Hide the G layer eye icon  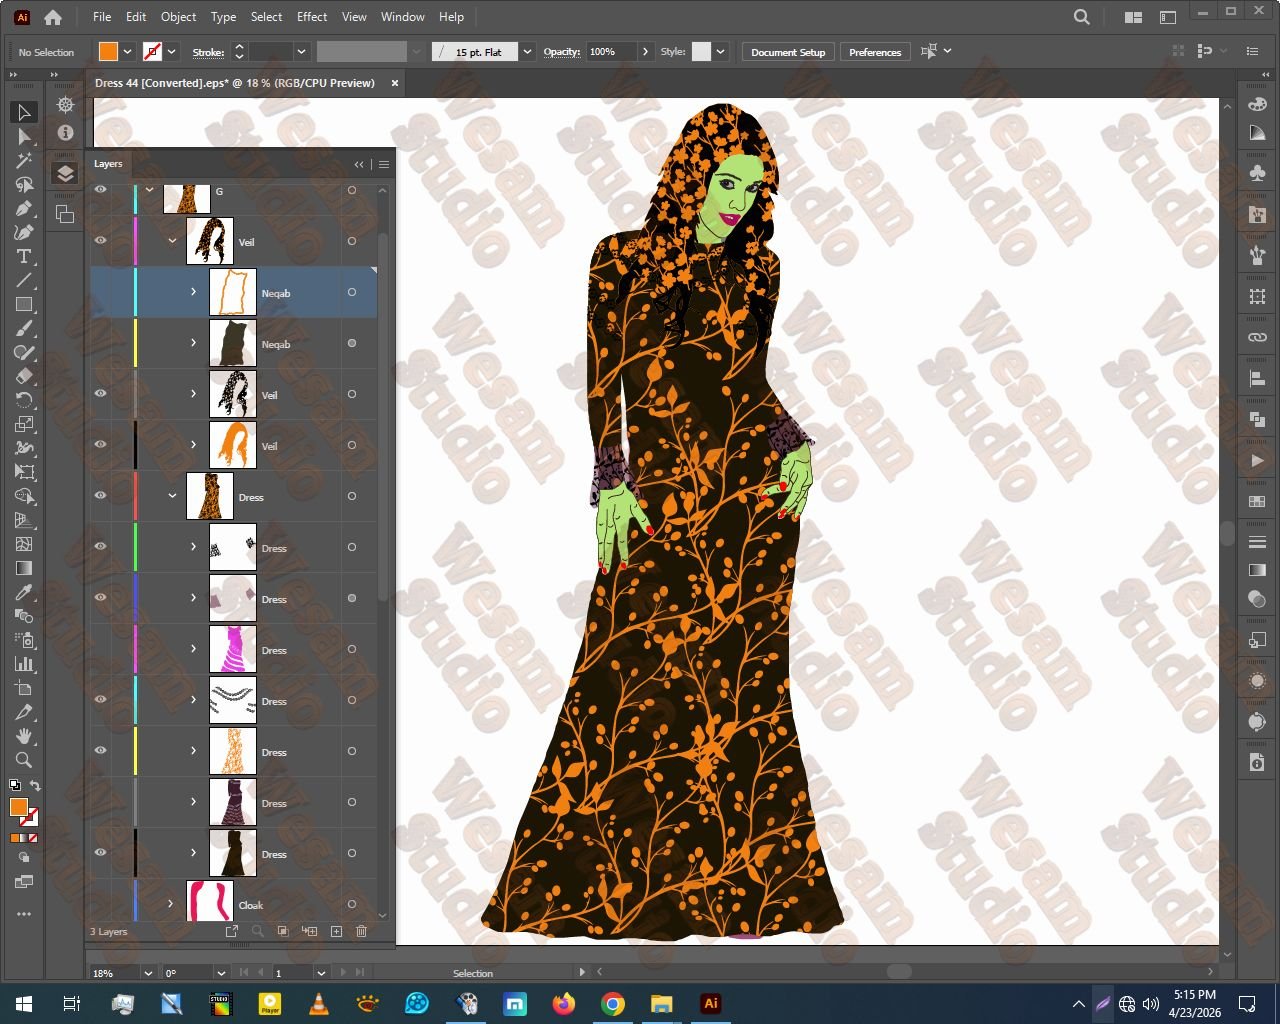[100, 189]
